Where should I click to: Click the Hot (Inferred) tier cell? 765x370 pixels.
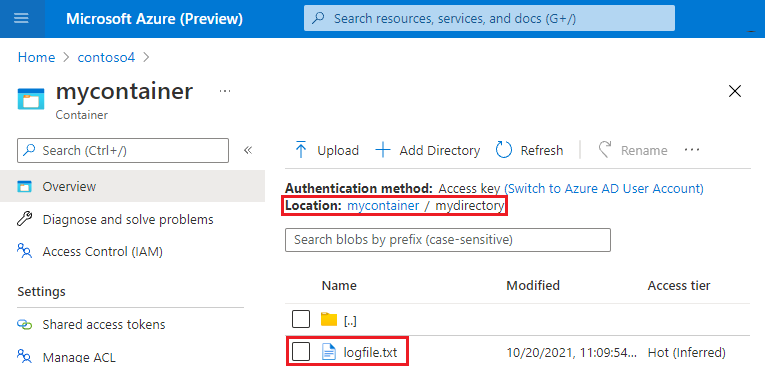(x=686, y=352)
